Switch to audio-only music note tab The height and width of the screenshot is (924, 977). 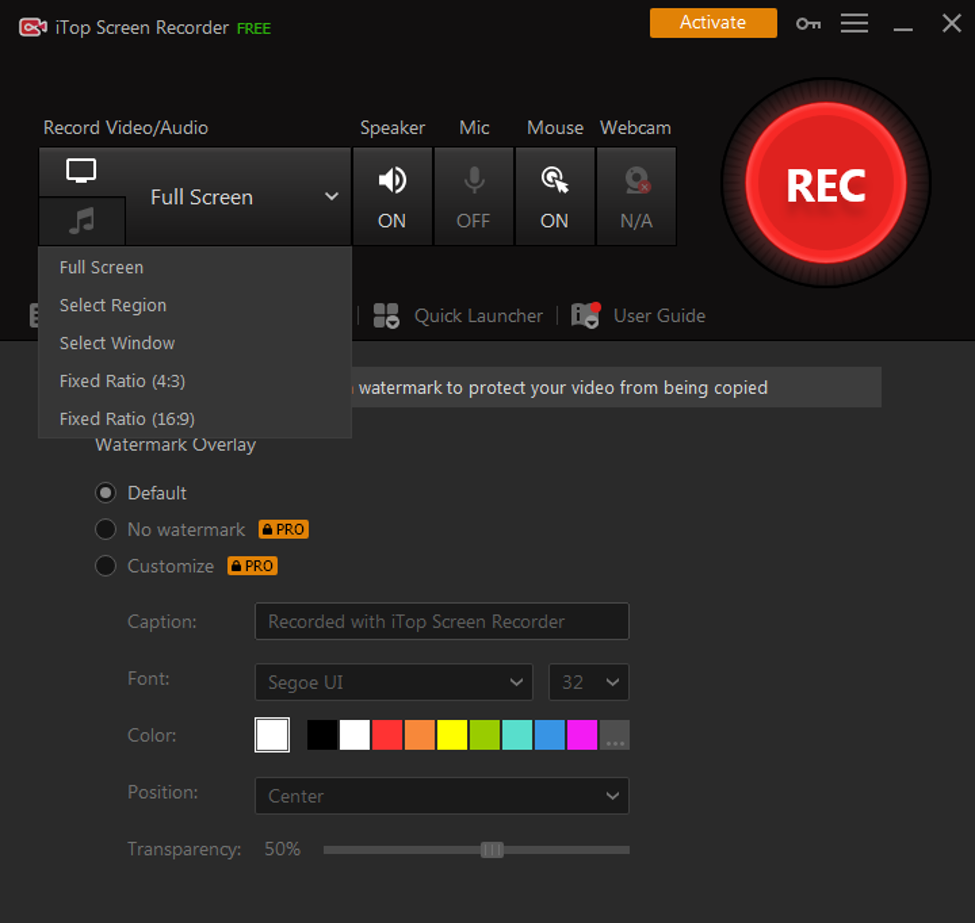coord(82,221)
